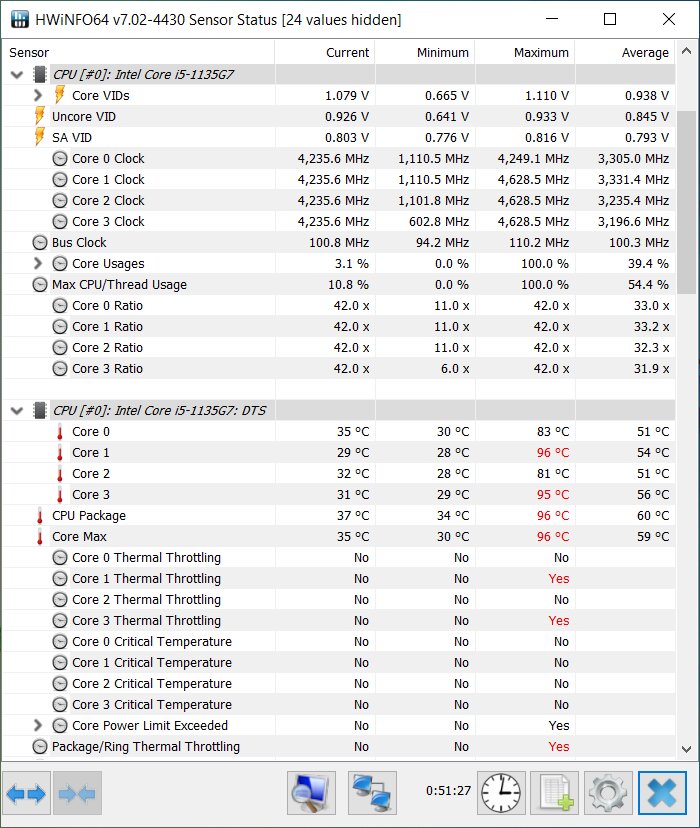
Task: Click the scrollbar down arrow
Action: (x=686, y=749)
